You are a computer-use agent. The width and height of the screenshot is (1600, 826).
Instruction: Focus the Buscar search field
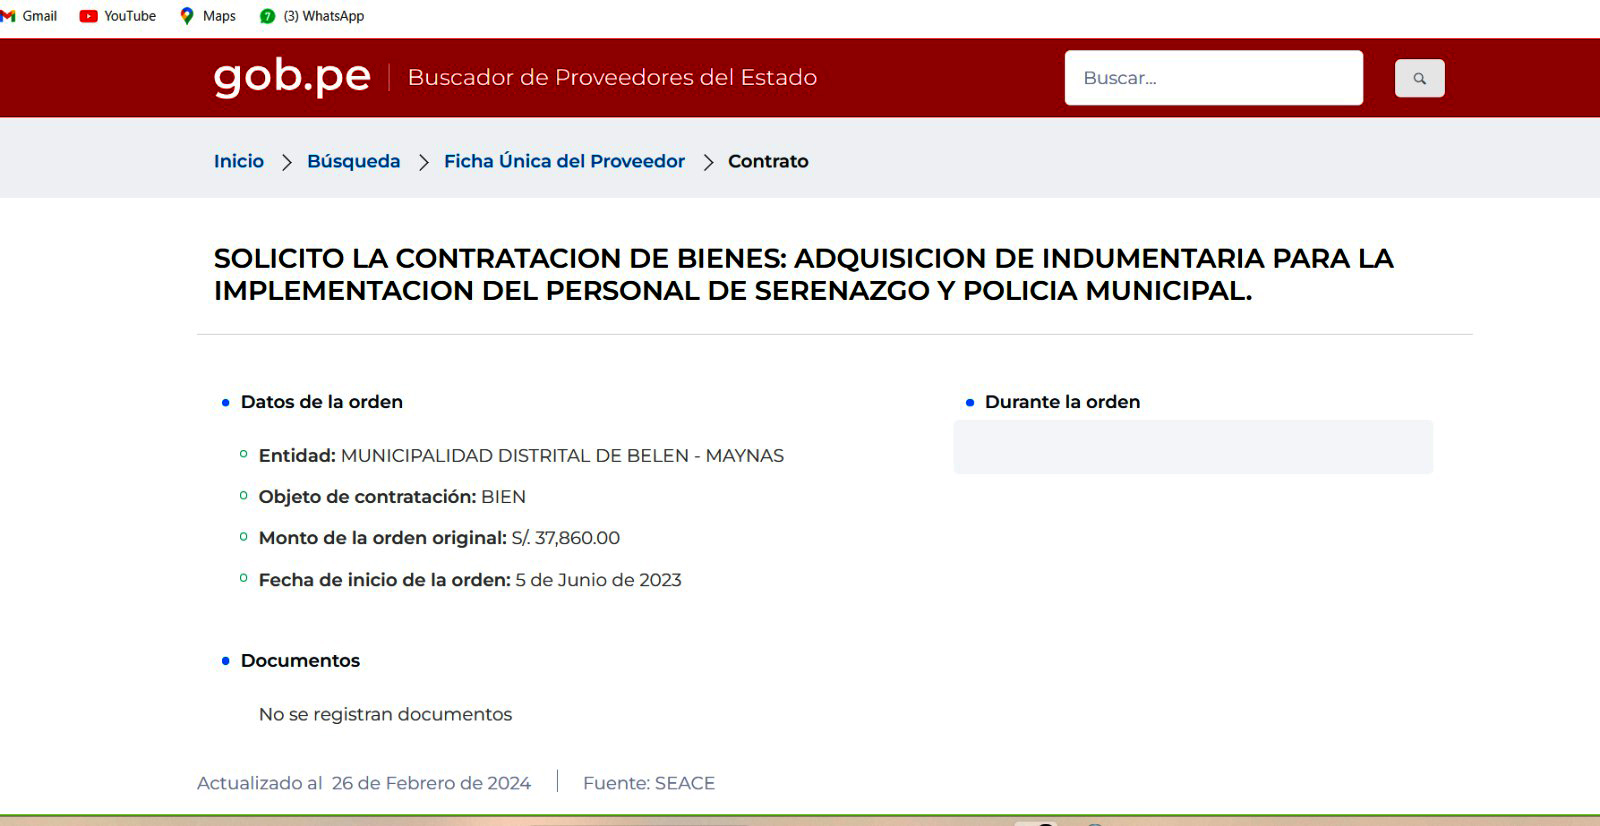1213,78
